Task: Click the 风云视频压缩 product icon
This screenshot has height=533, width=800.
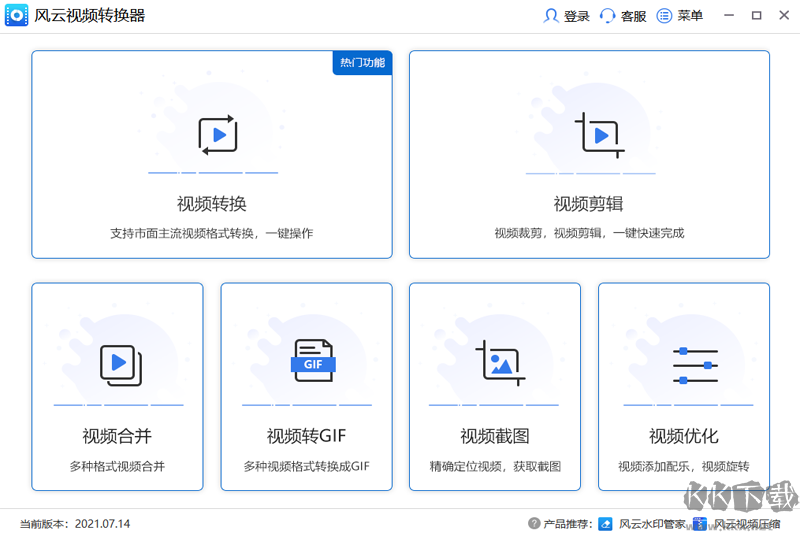Action: (700, 524)
